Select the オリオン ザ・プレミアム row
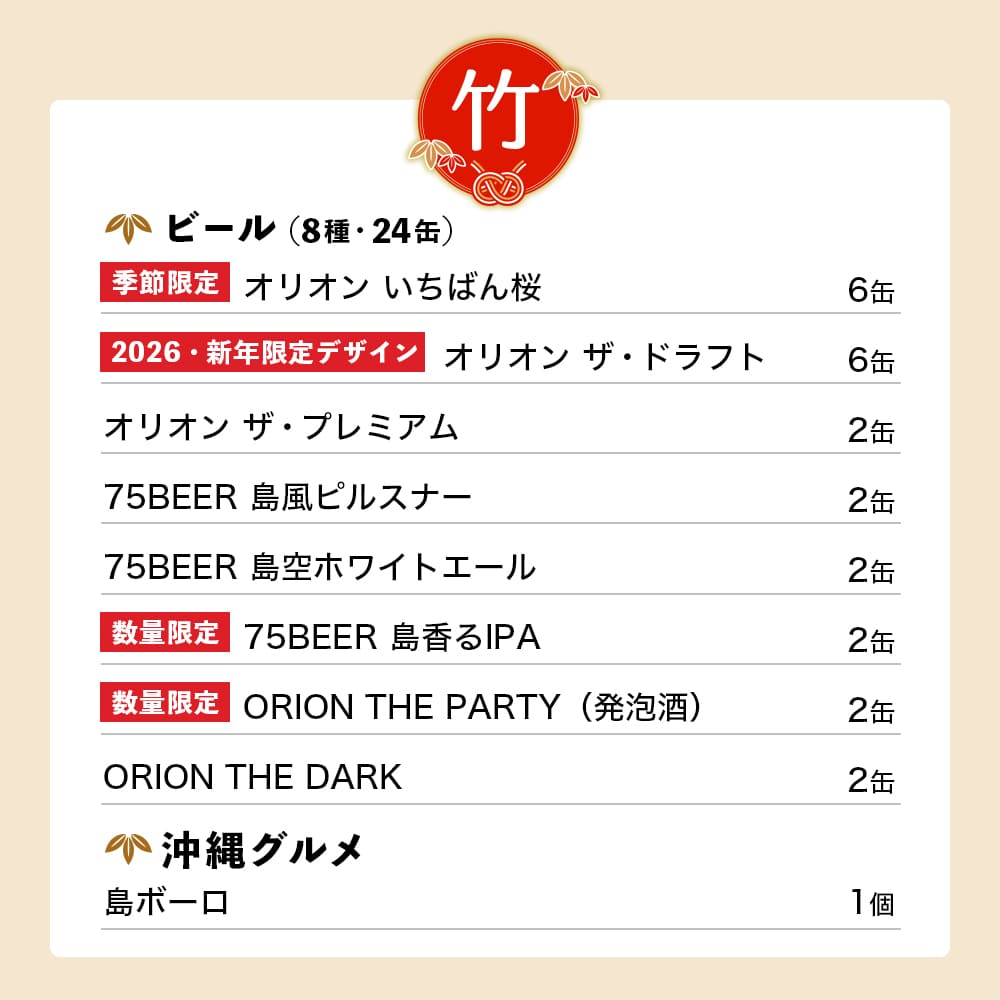This screenshot has height=1000, width=1000. coord(281,428)
